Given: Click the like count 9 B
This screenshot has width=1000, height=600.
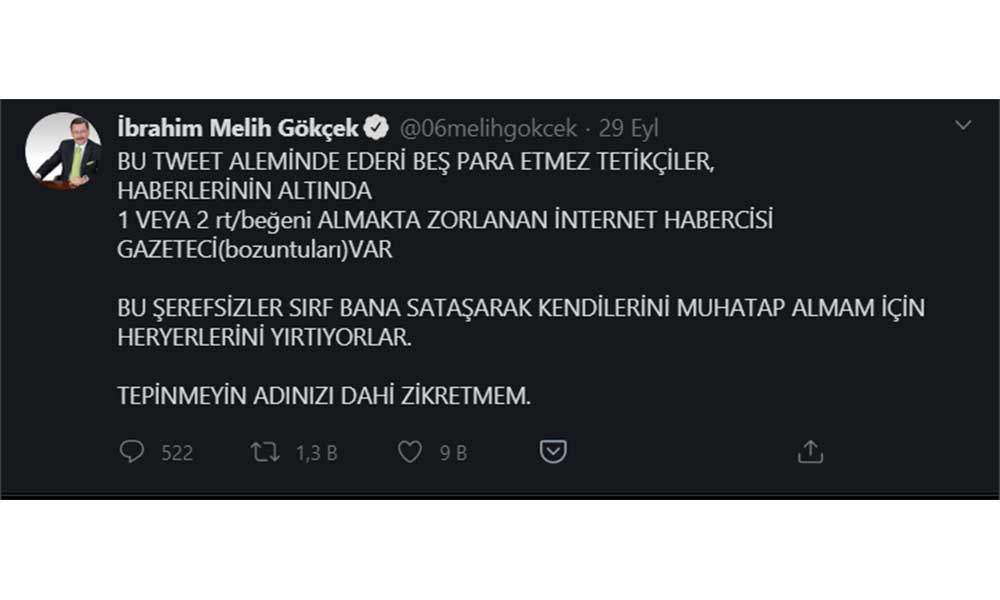Looking at the screenshot, I should point(453,453).
